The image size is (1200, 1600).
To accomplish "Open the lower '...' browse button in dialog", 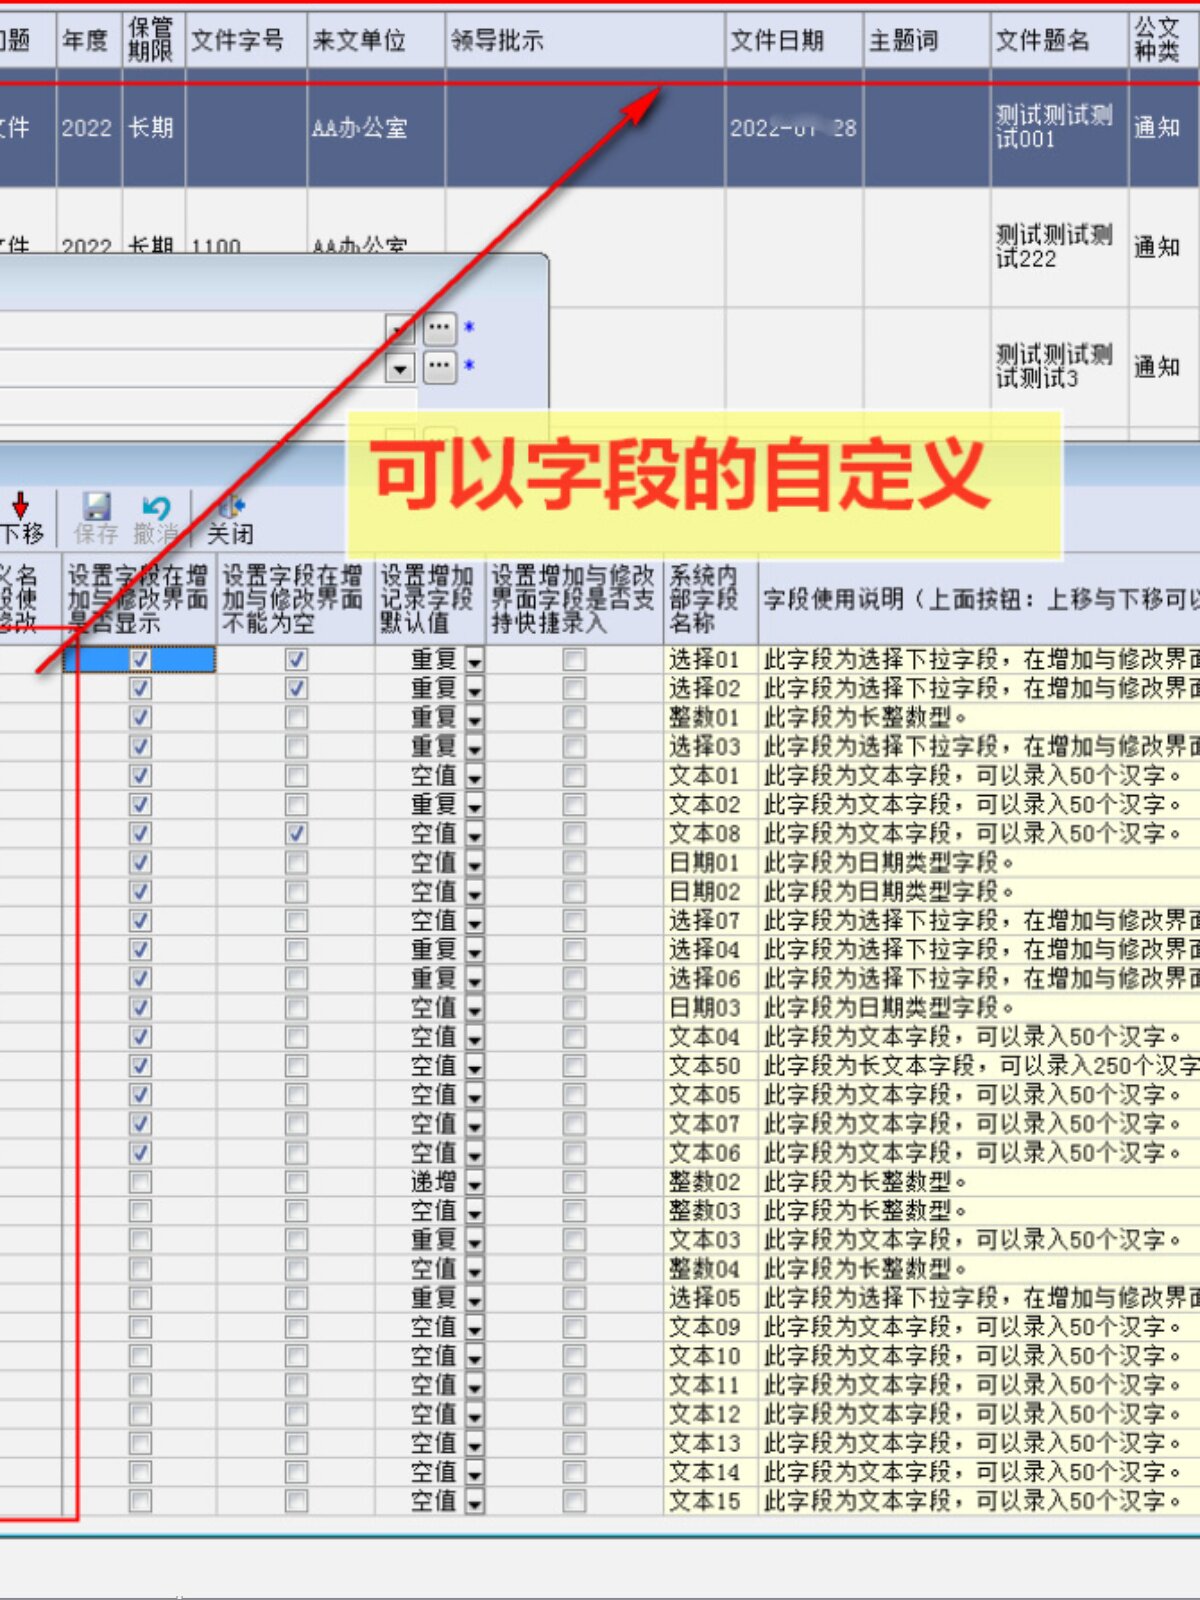I will (x=440, y=367).
